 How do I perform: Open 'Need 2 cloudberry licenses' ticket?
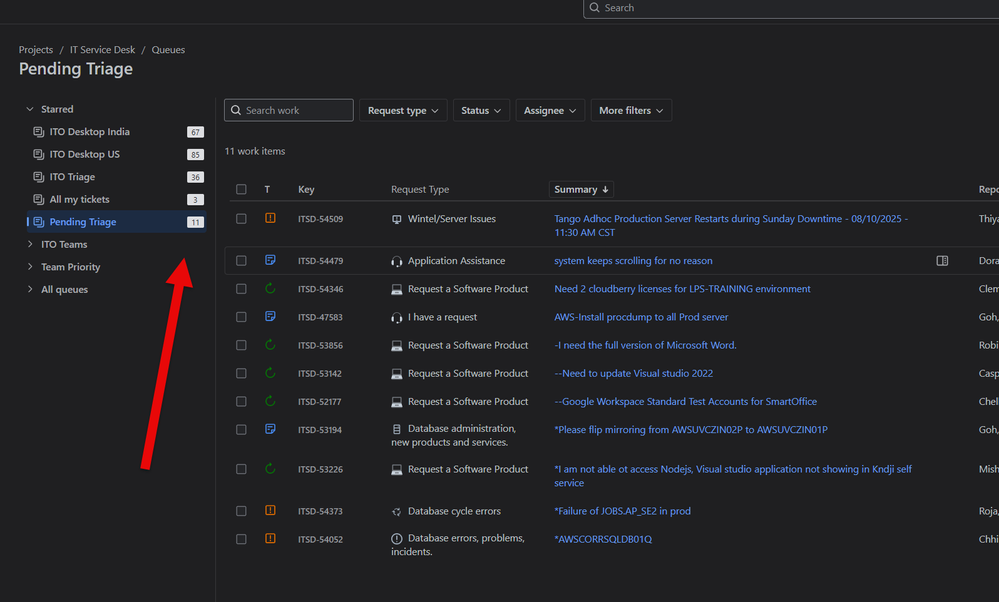[682, 289]
